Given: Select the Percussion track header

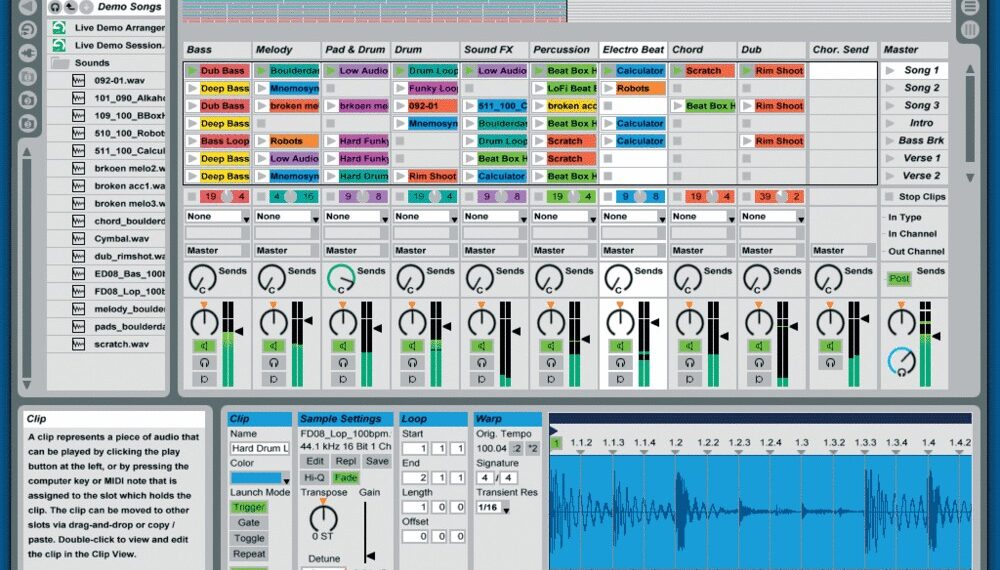Looking at the screenshot, I should 562,49.
